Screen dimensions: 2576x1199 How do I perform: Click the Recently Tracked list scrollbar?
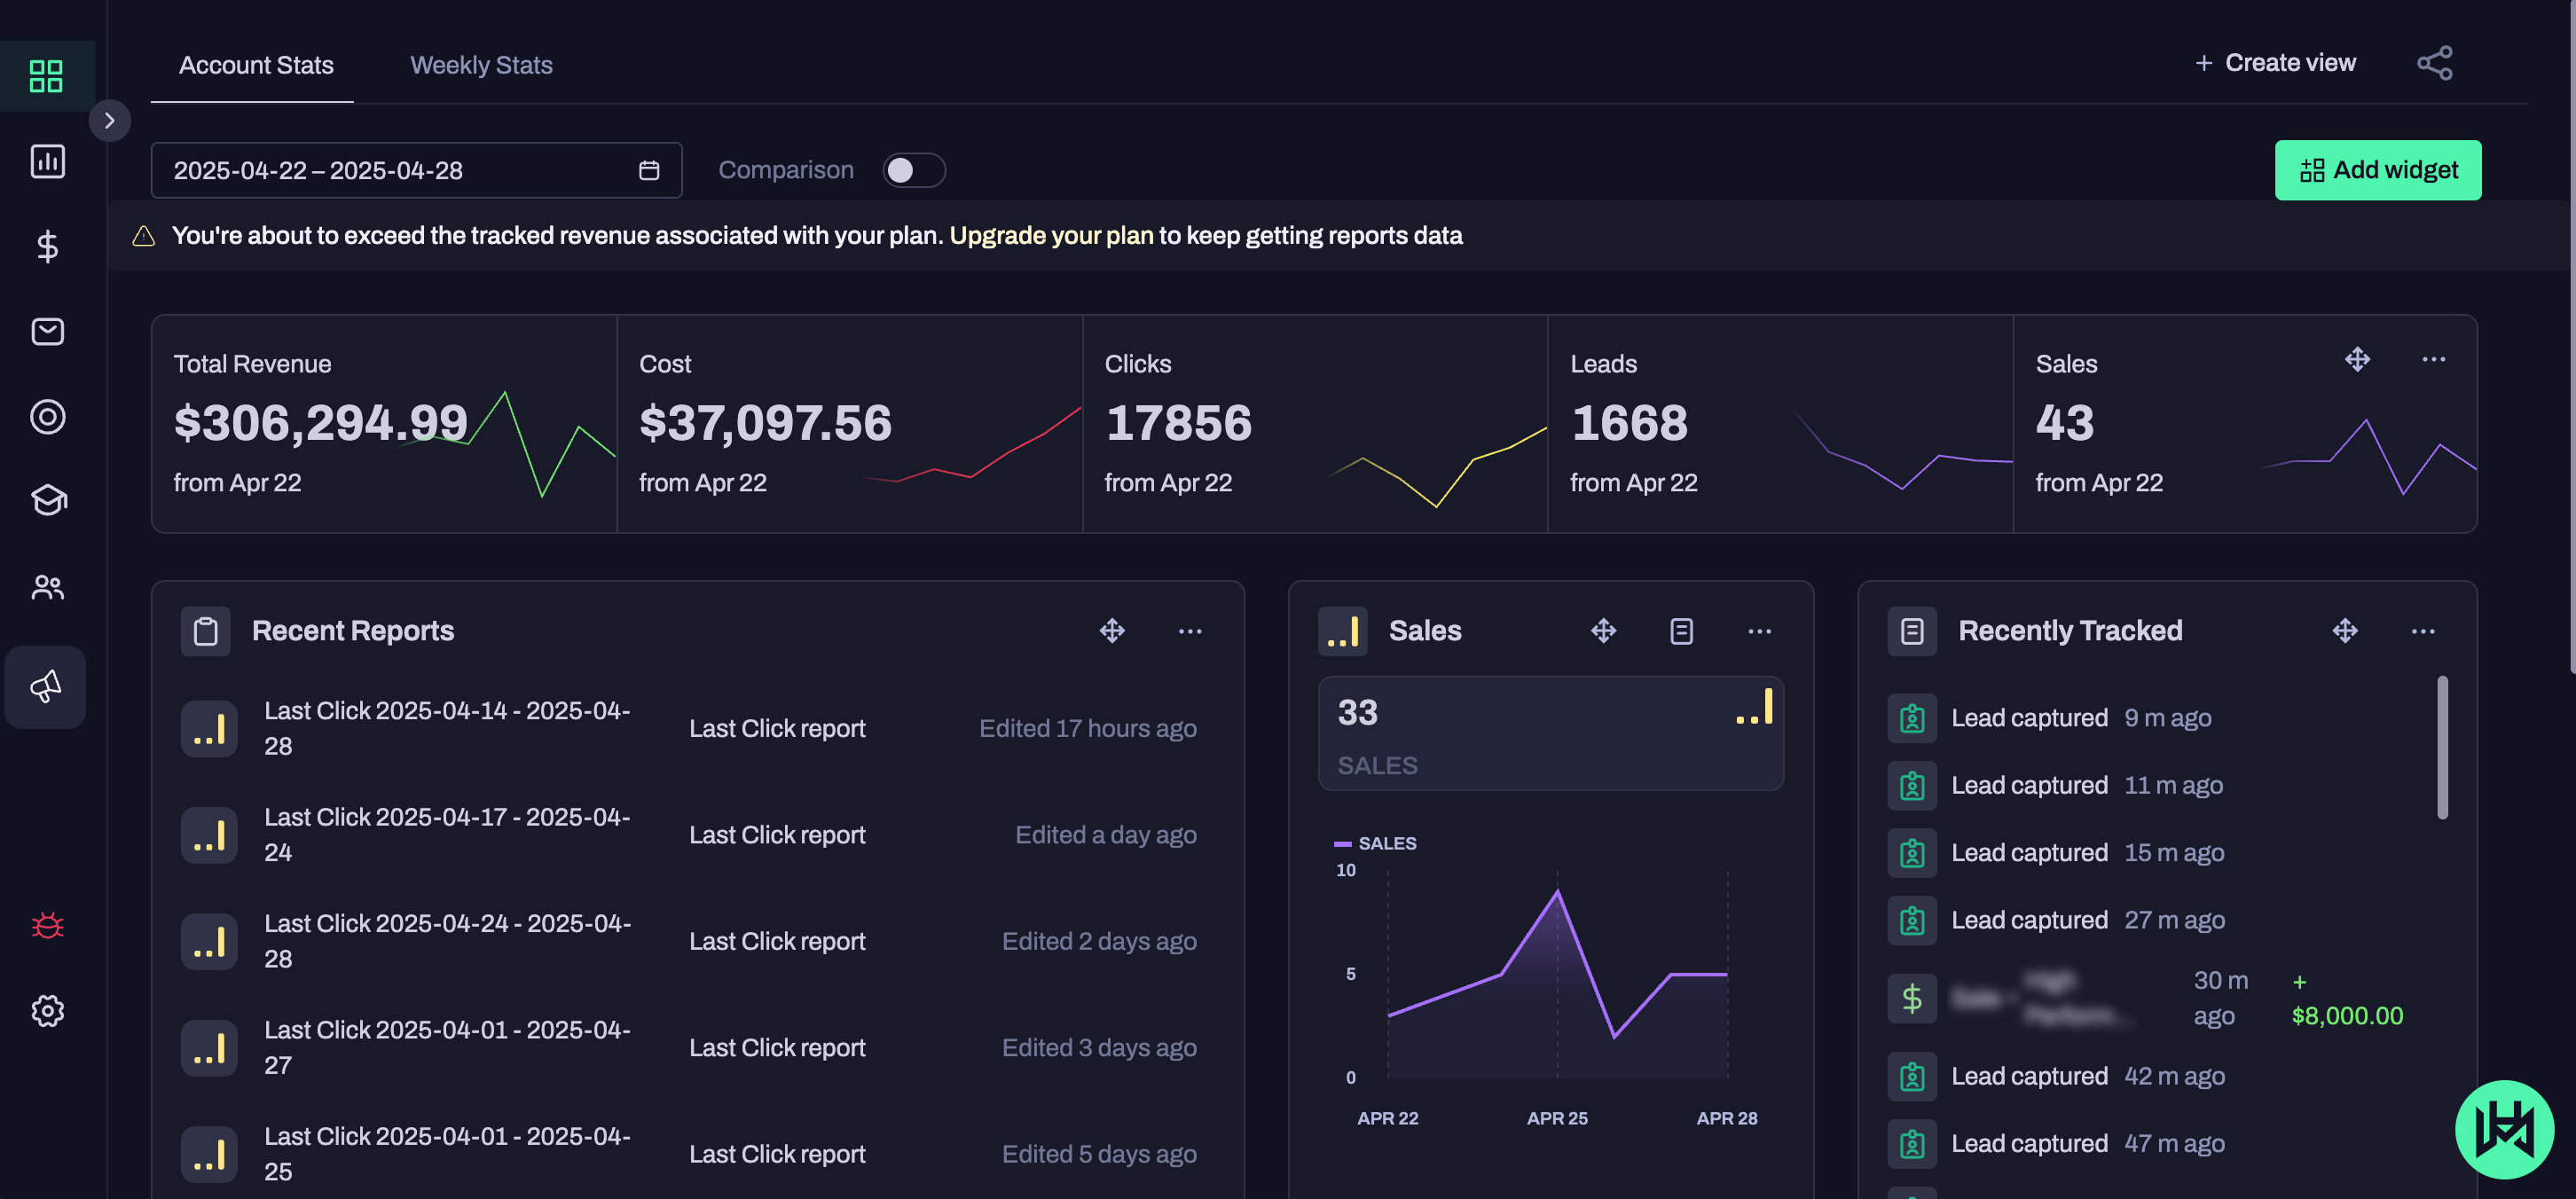pyautogui.click(x=2441, y=747)
